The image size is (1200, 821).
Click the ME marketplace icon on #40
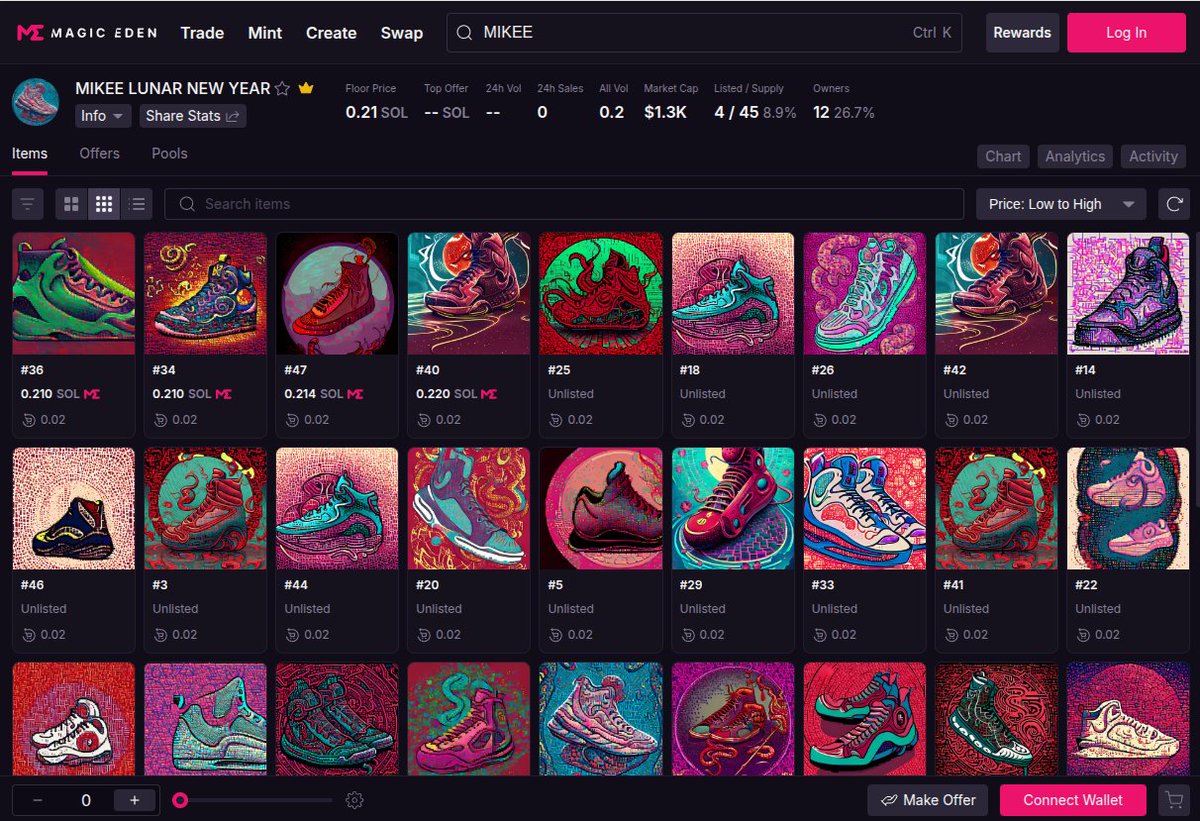489,394
